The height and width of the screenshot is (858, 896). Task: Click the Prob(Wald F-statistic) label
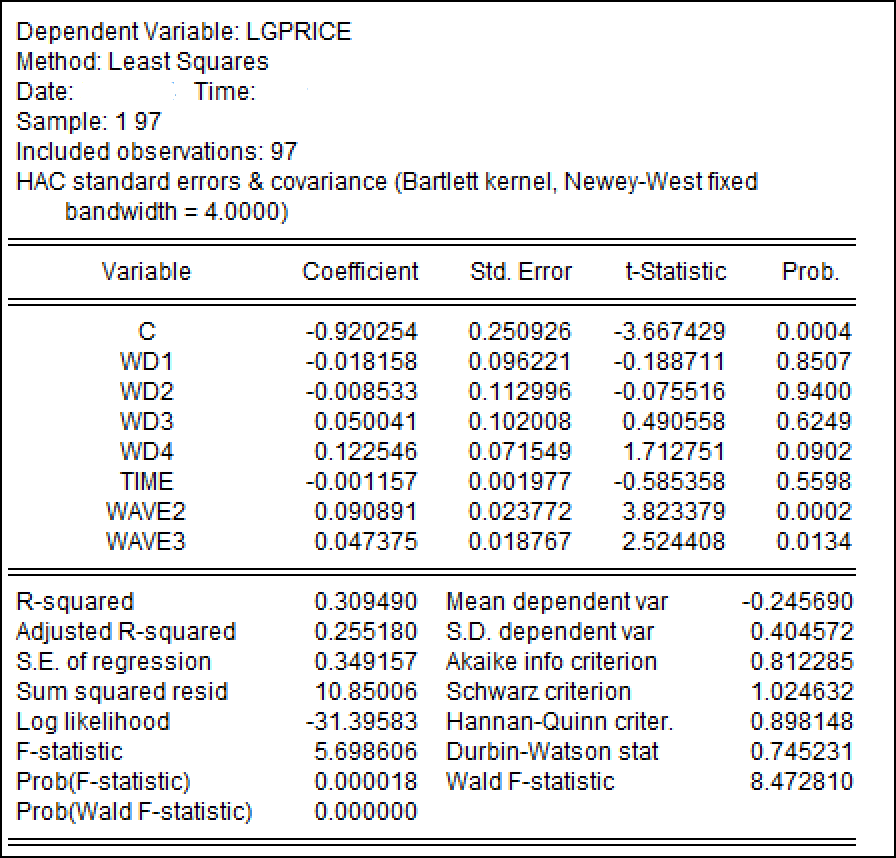click(x=134, y=812)
